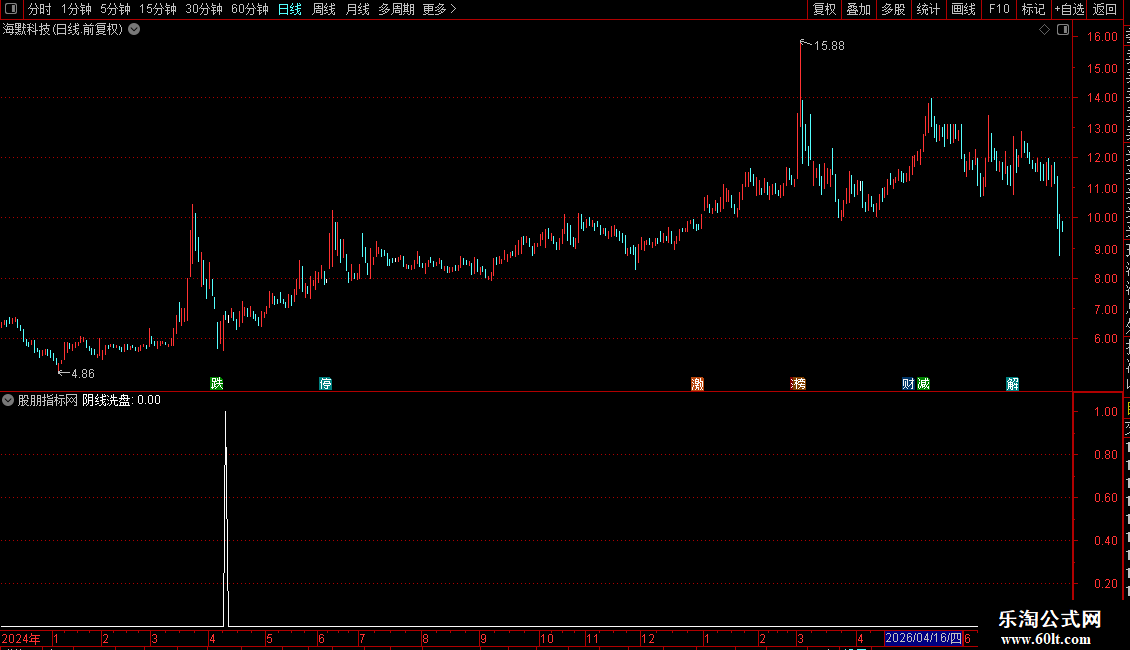Click the 榜 event marker
The height and width of the screenshot is (650, 1130).
pyautogui.click(x=798, y=383)
